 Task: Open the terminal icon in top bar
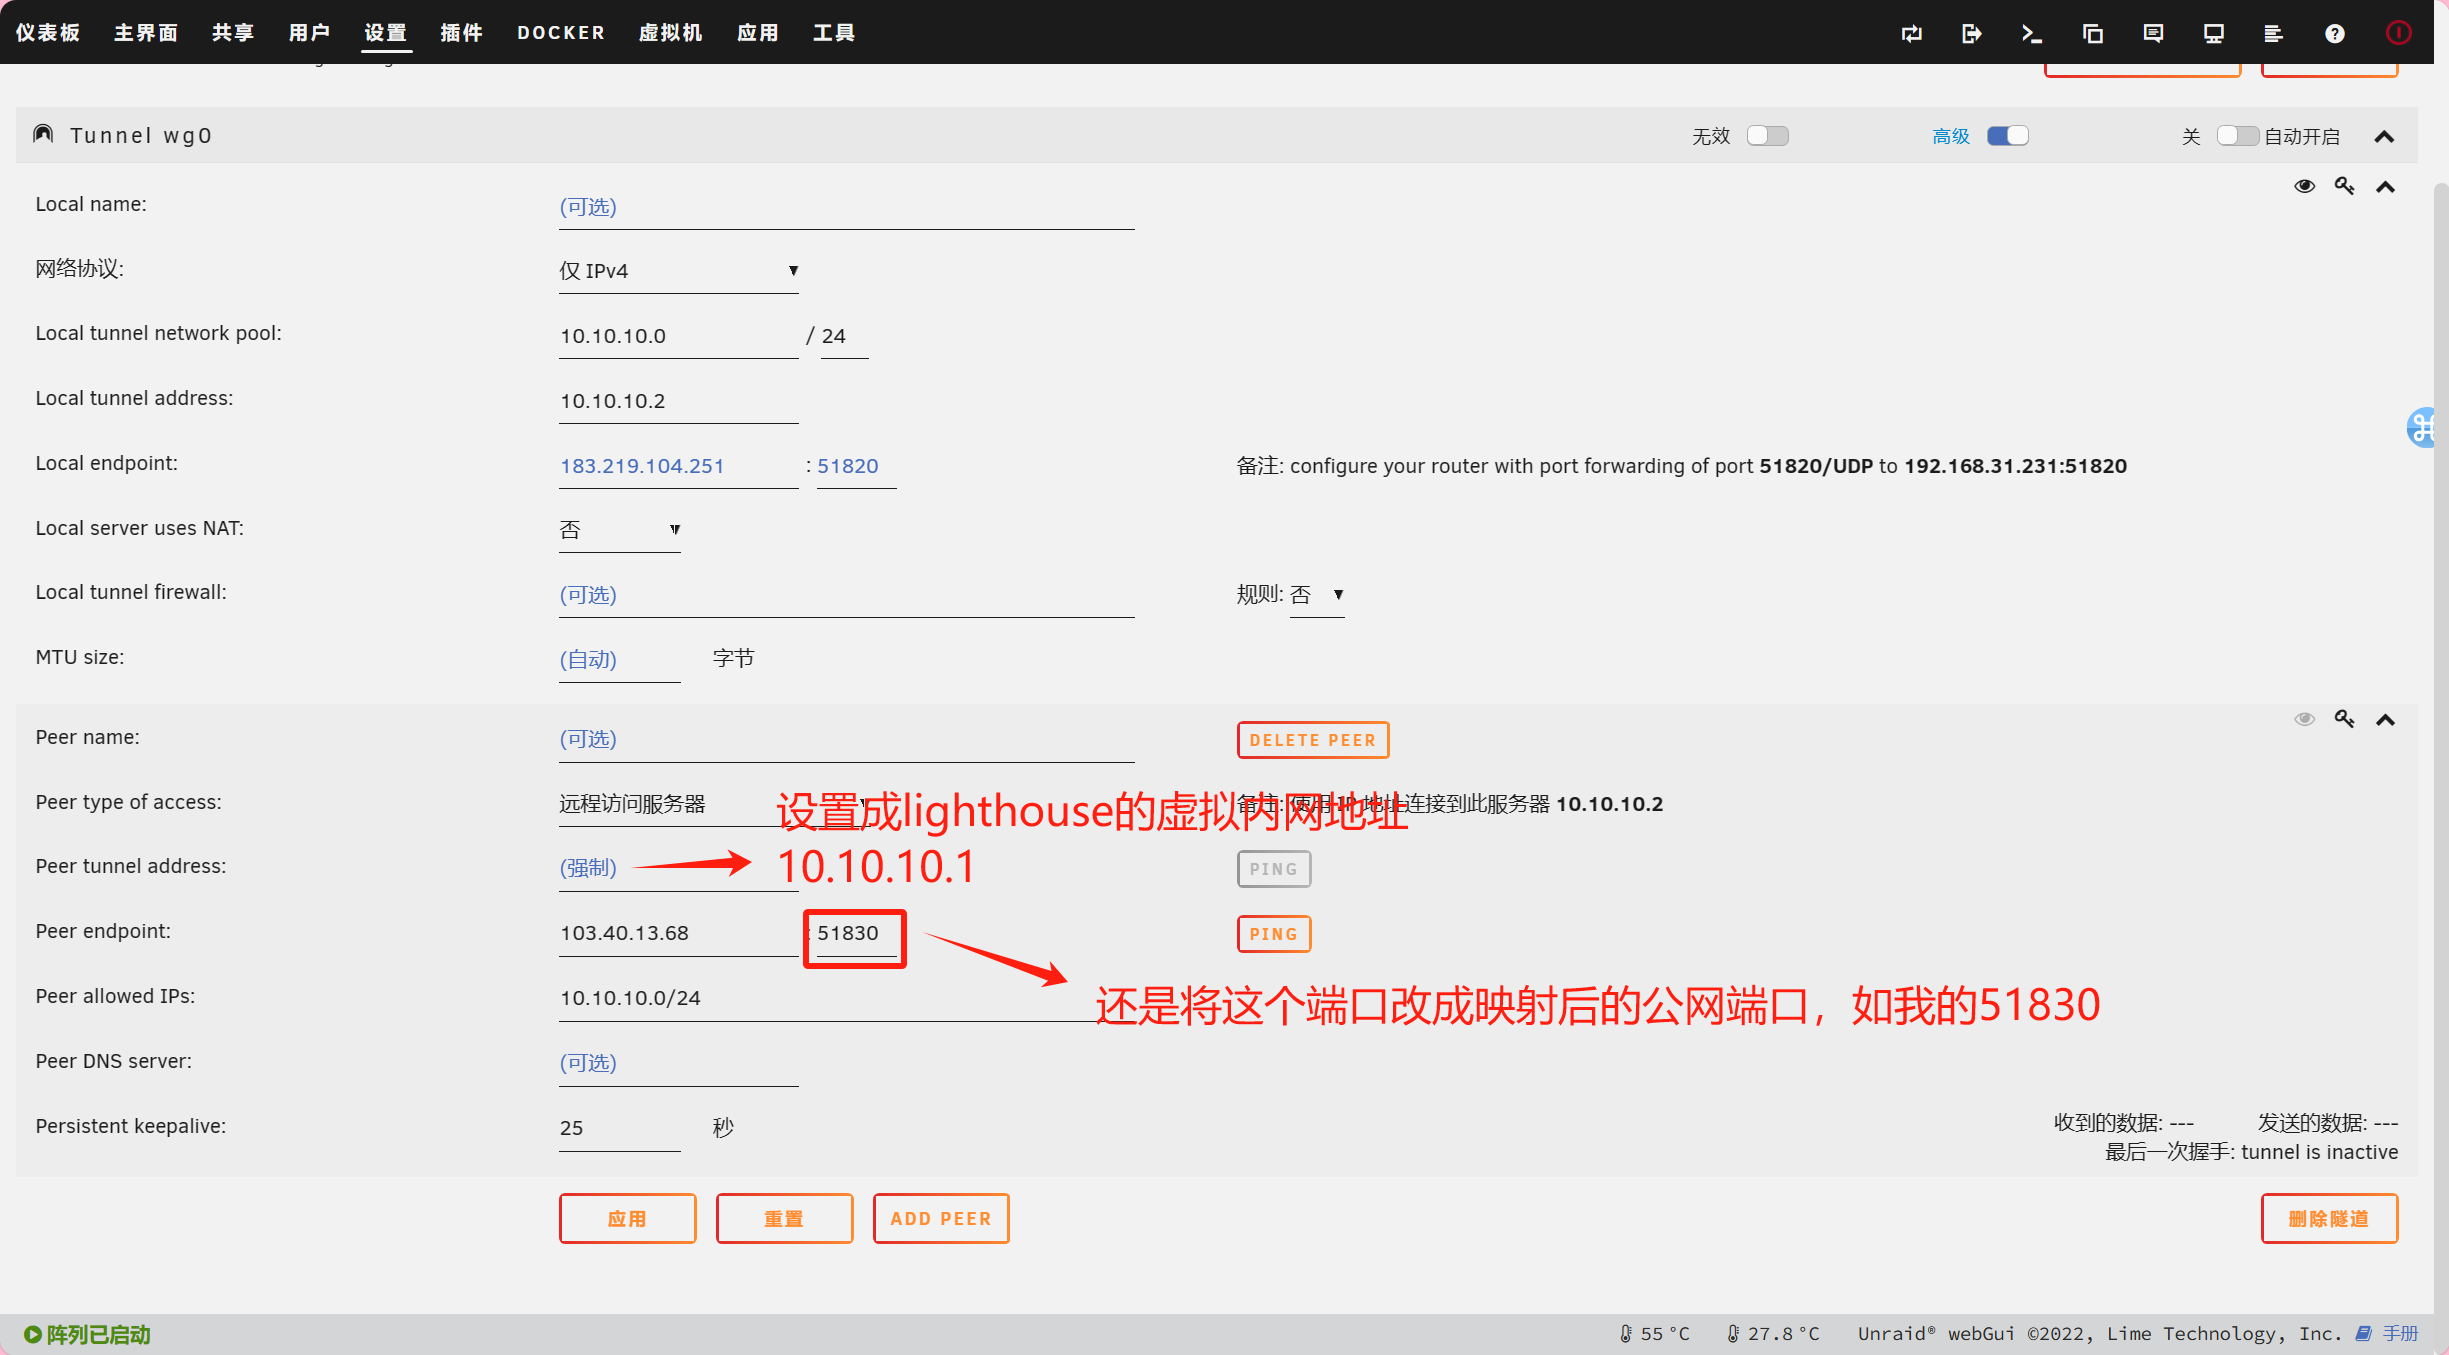pos(2031,33)
